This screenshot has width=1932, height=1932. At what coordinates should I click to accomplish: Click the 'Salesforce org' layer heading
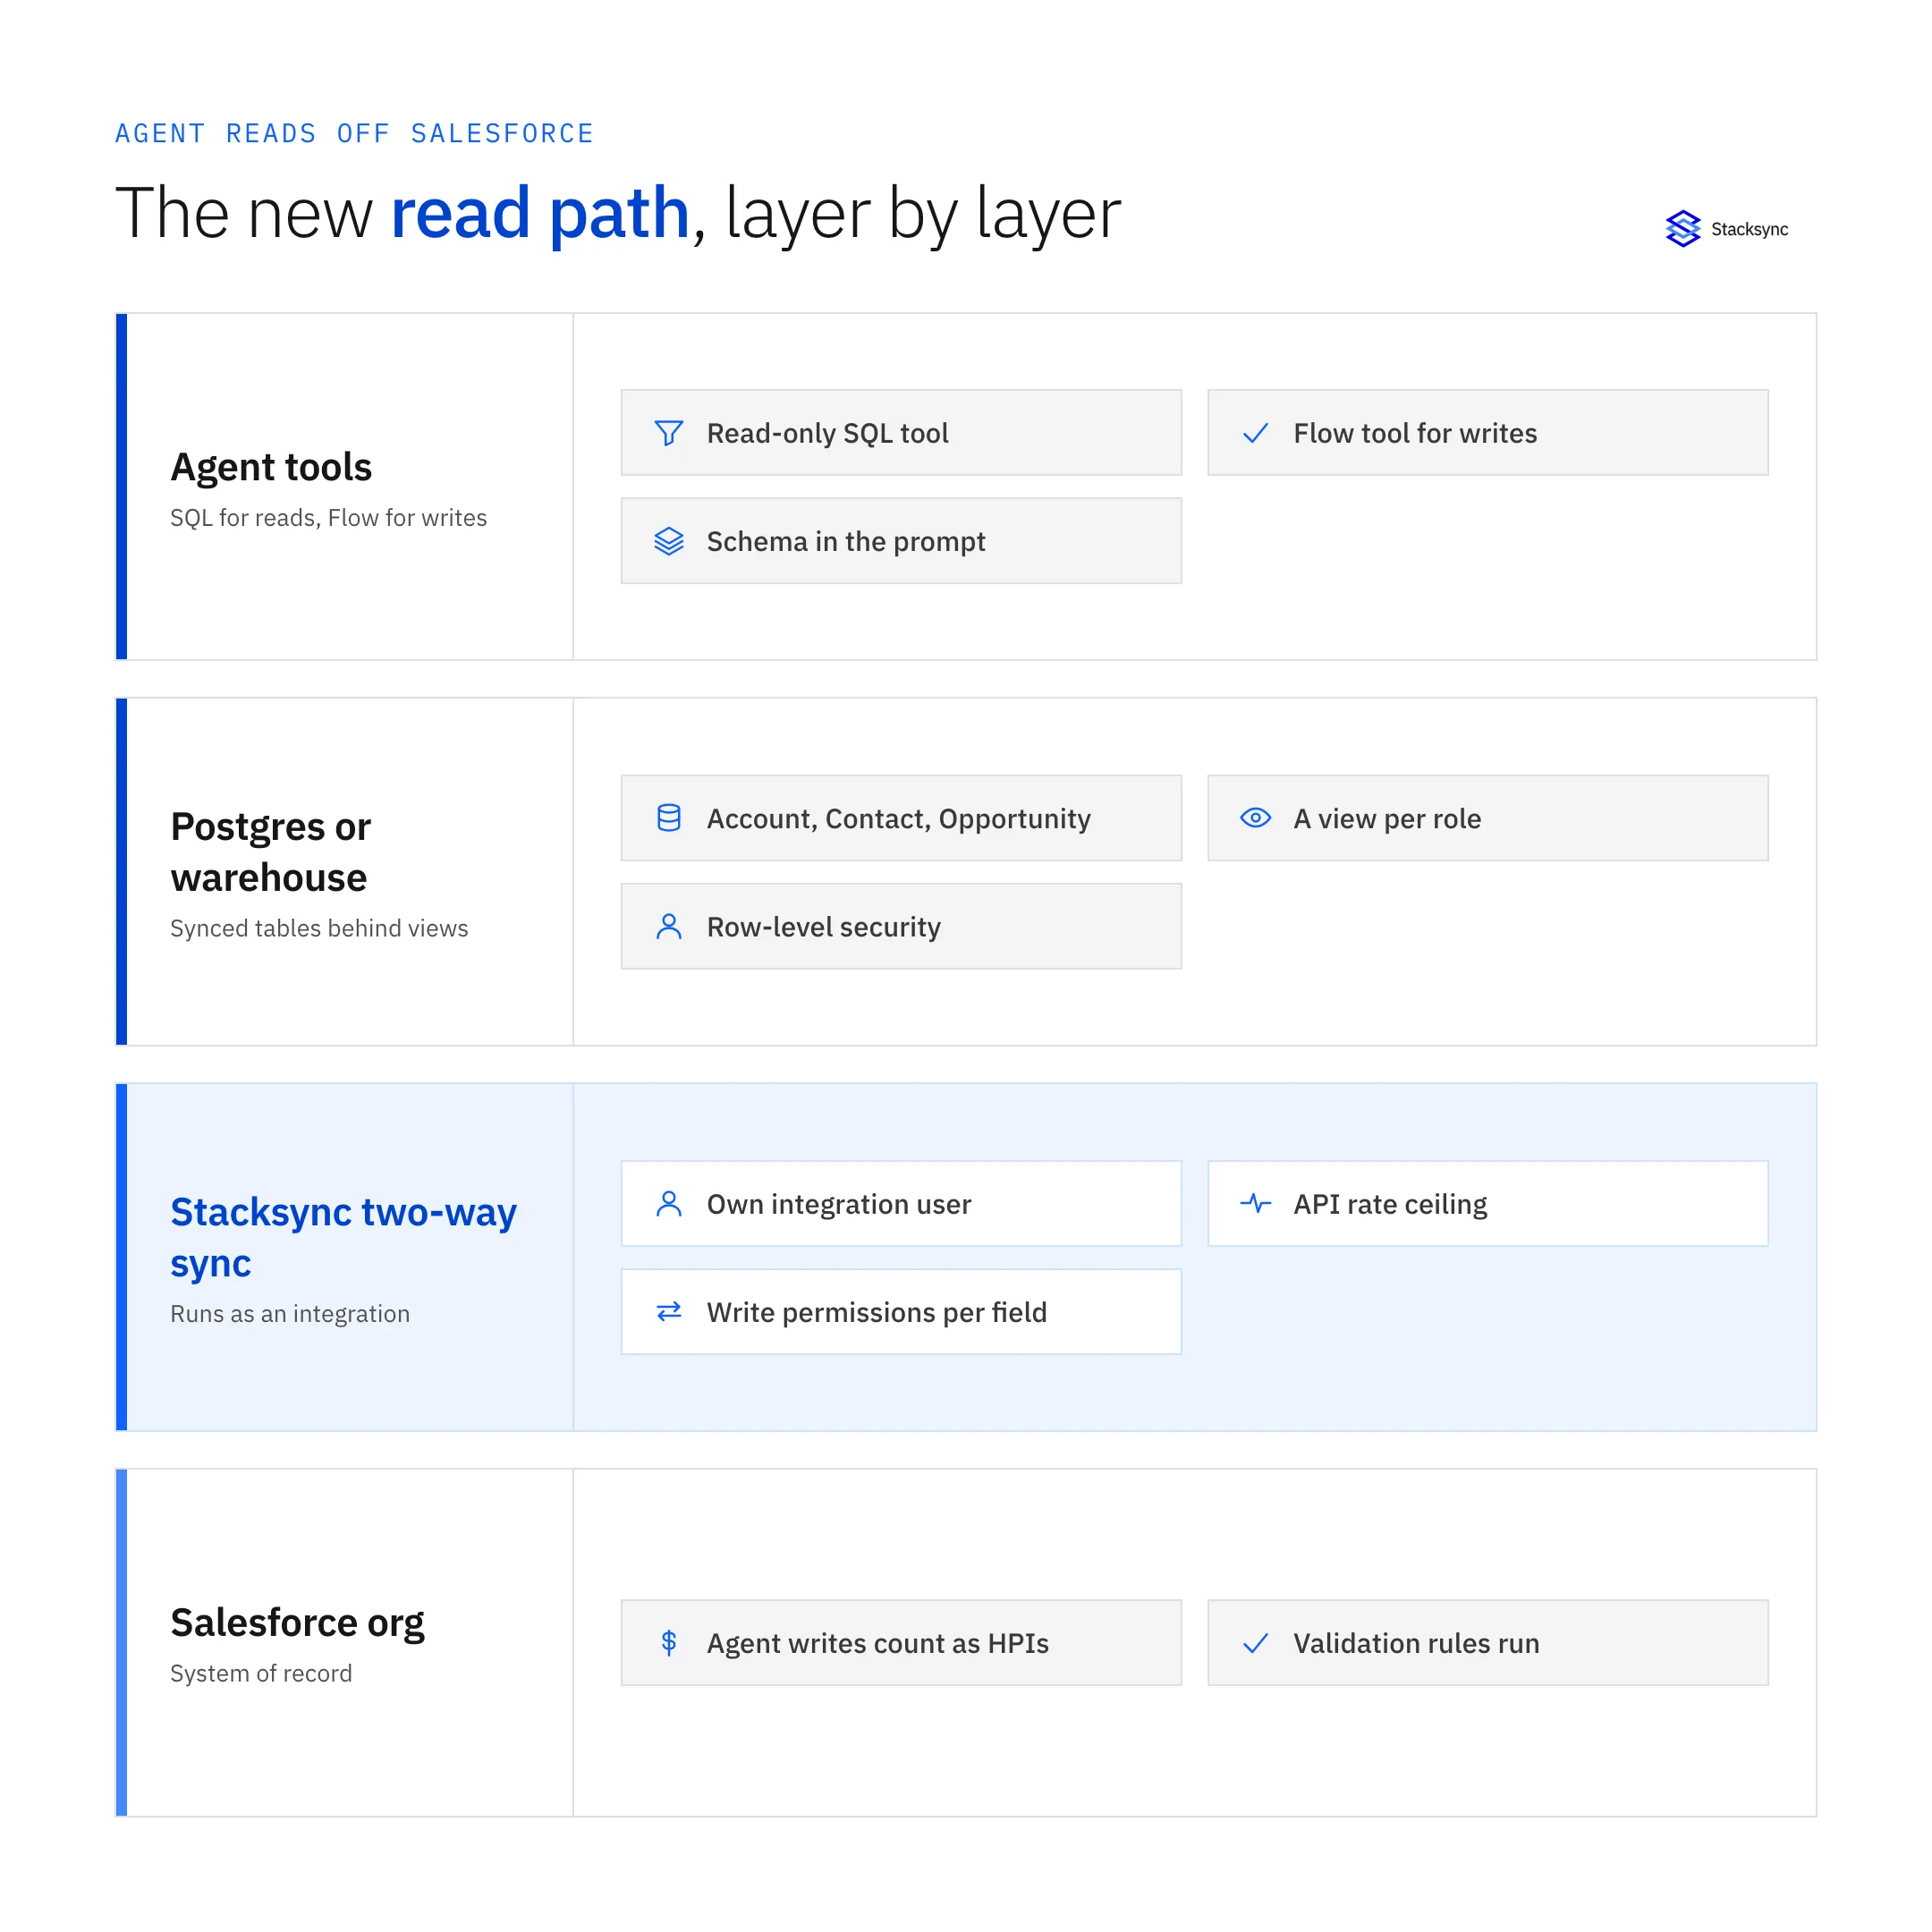[x=297, y=1623]
